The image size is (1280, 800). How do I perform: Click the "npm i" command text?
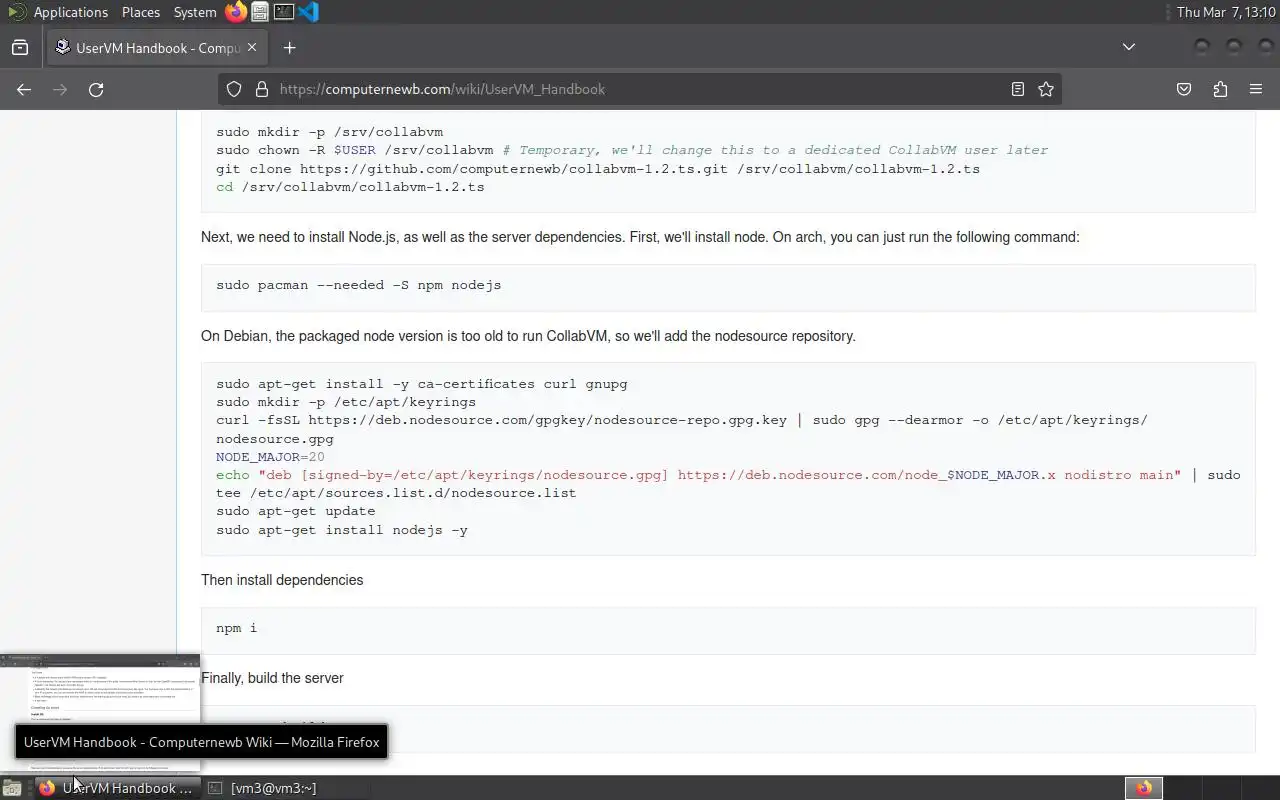pyautogui.click(x=236, y=628)
